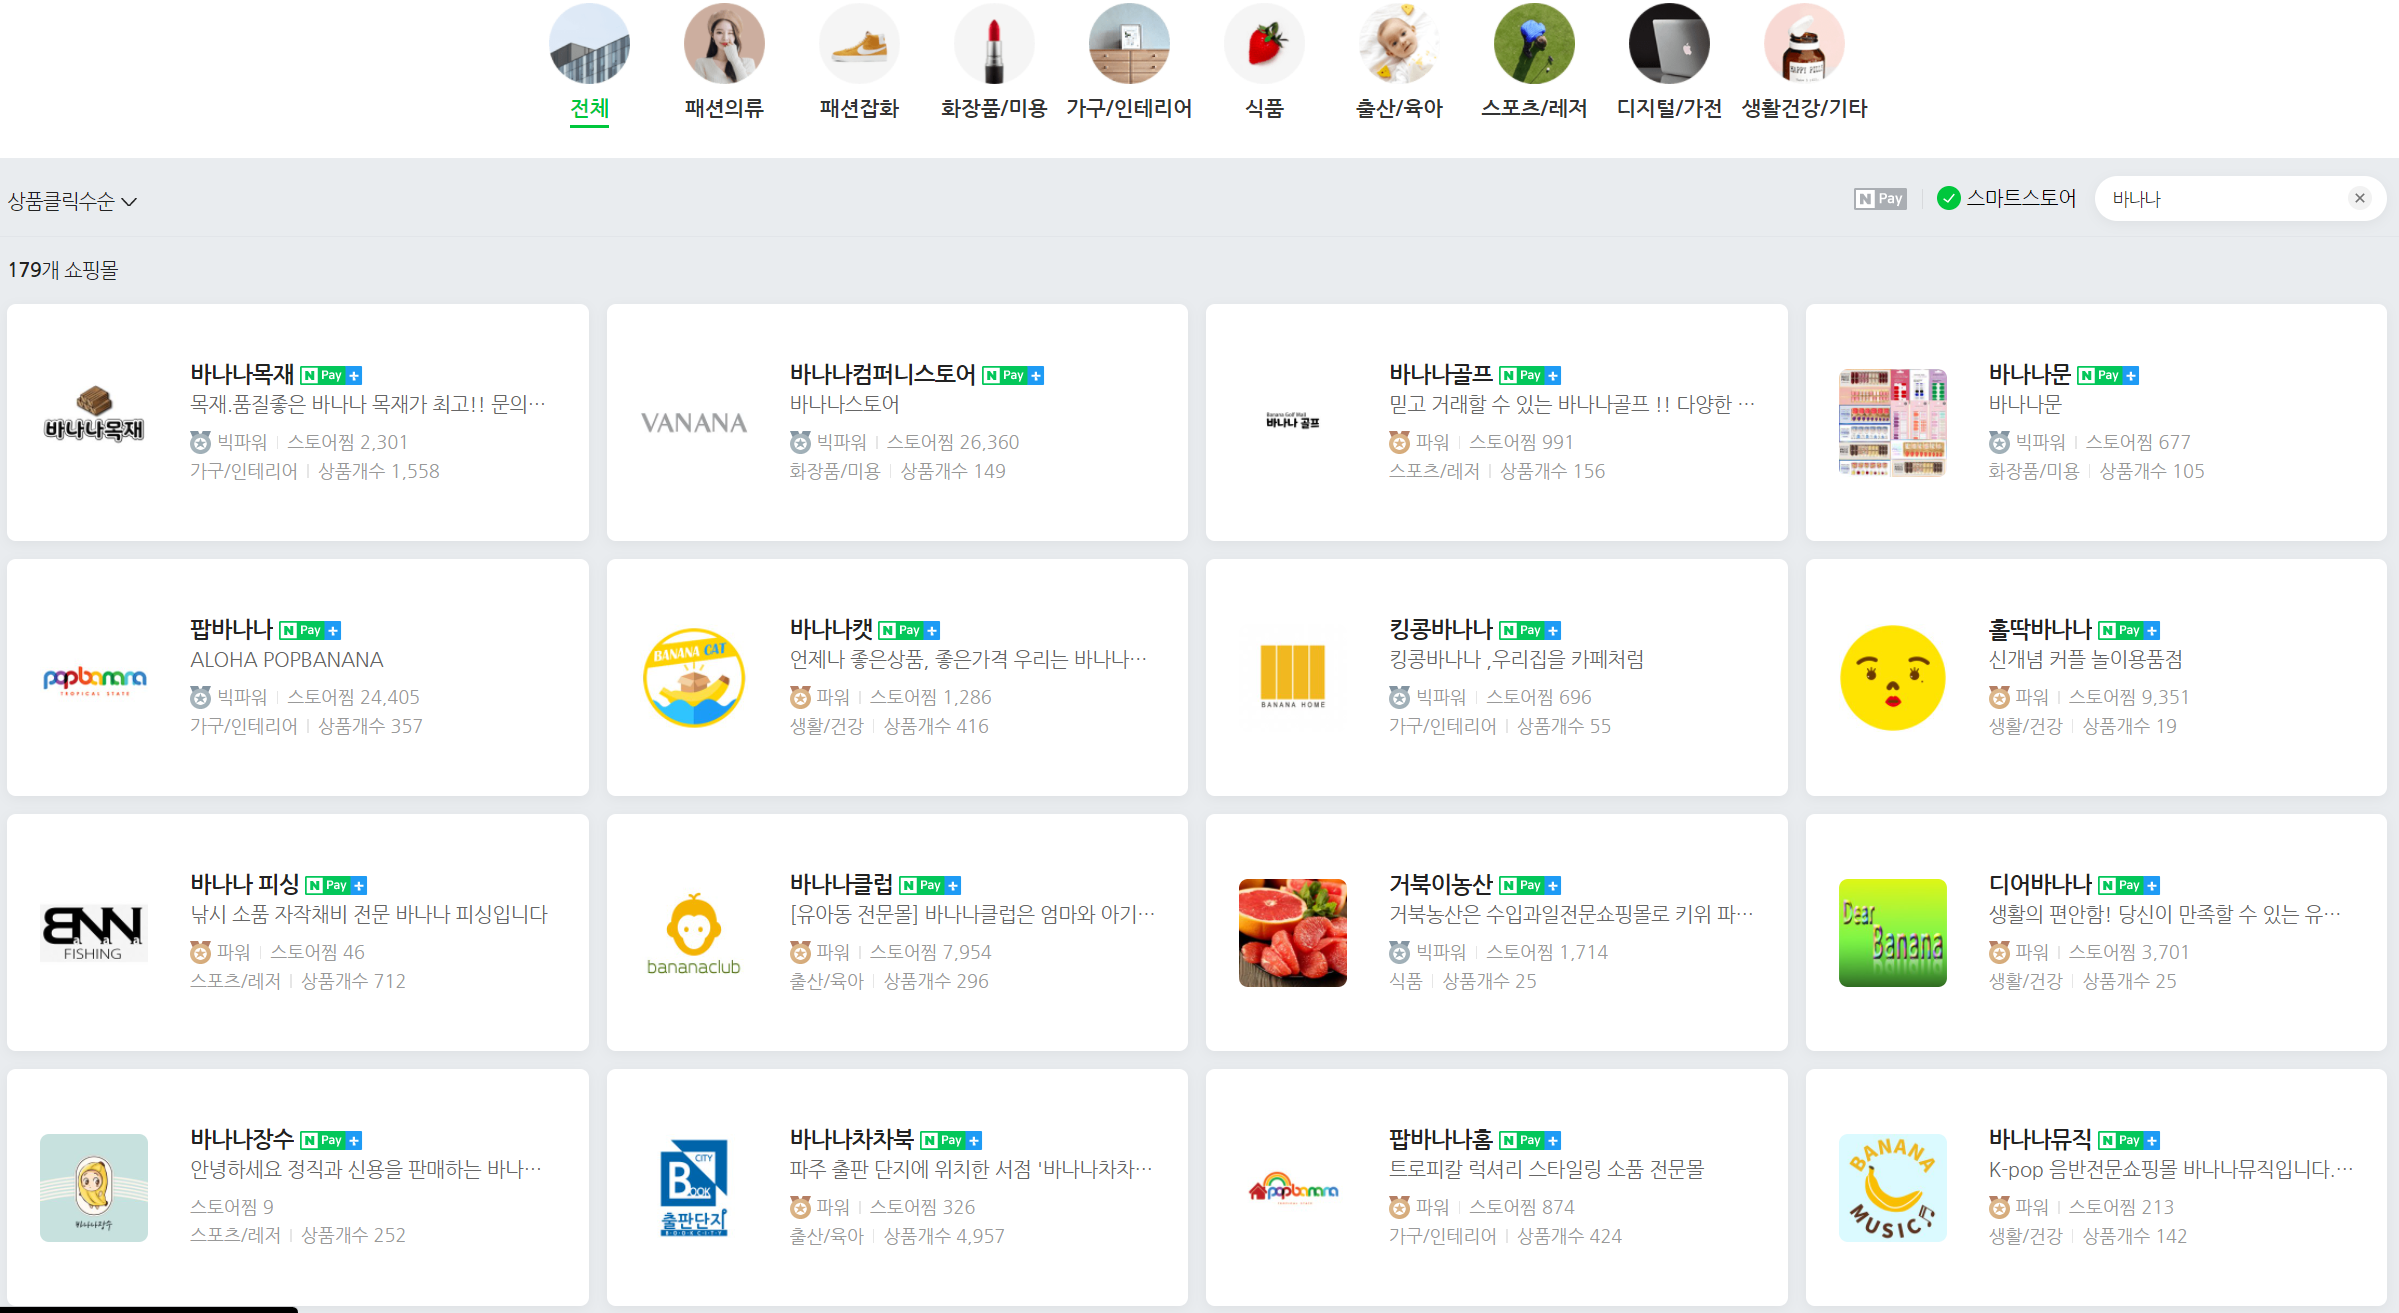Click the 바나나 search input field
Image resolution: width=2399 pixels, height=1313 pixels.
pos(2220,199)
